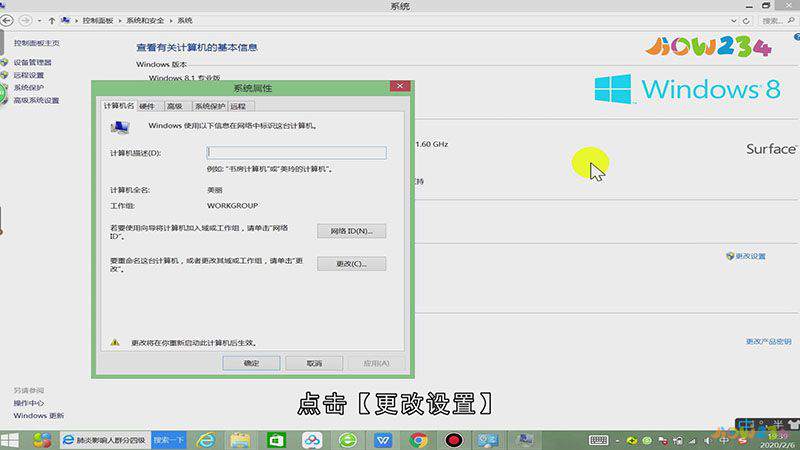Image resolution: width=800 pixels, height=450 pixels.
Task: Click into the 计算机描述 text field
Action: coord(296,153)
